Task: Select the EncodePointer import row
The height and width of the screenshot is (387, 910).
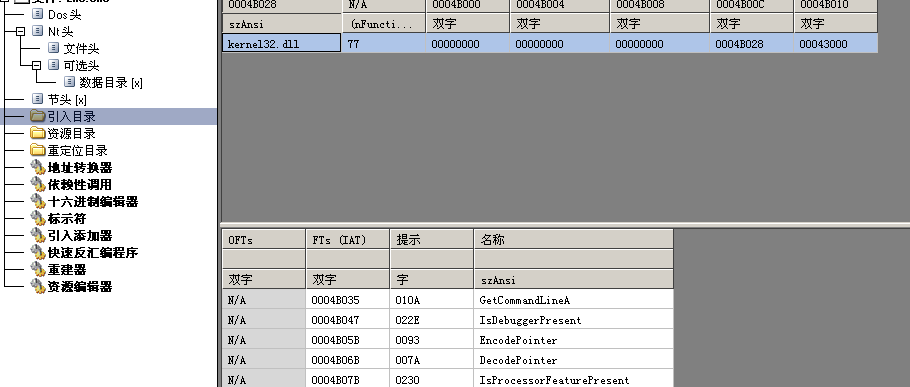Action: point(447,340)
